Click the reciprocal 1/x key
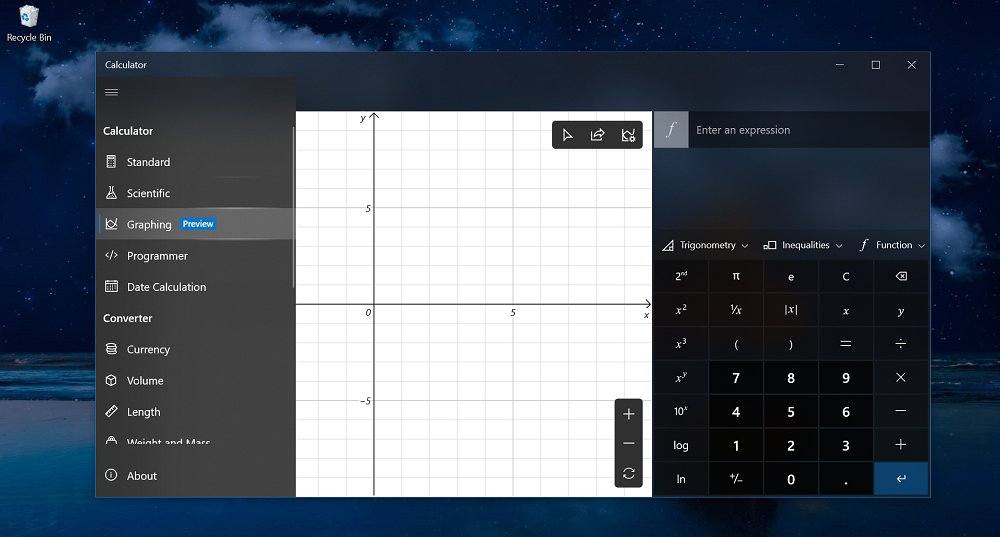Viewport: 1000px width, 537px height. pos(736,310)
